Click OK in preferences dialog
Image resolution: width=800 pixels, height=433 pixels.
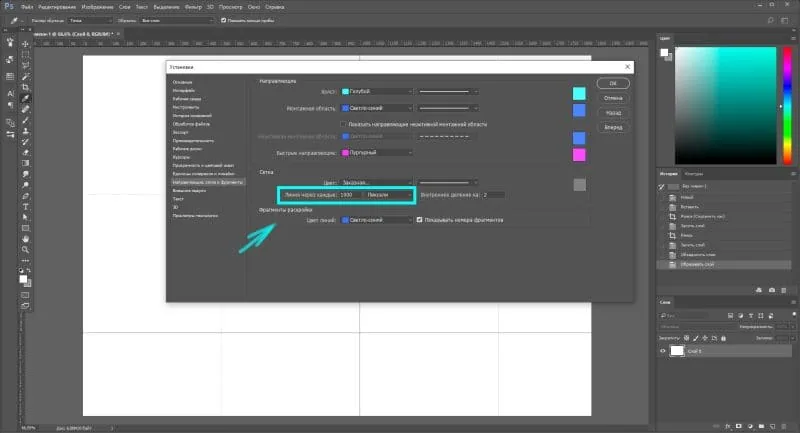click(613, 83)
